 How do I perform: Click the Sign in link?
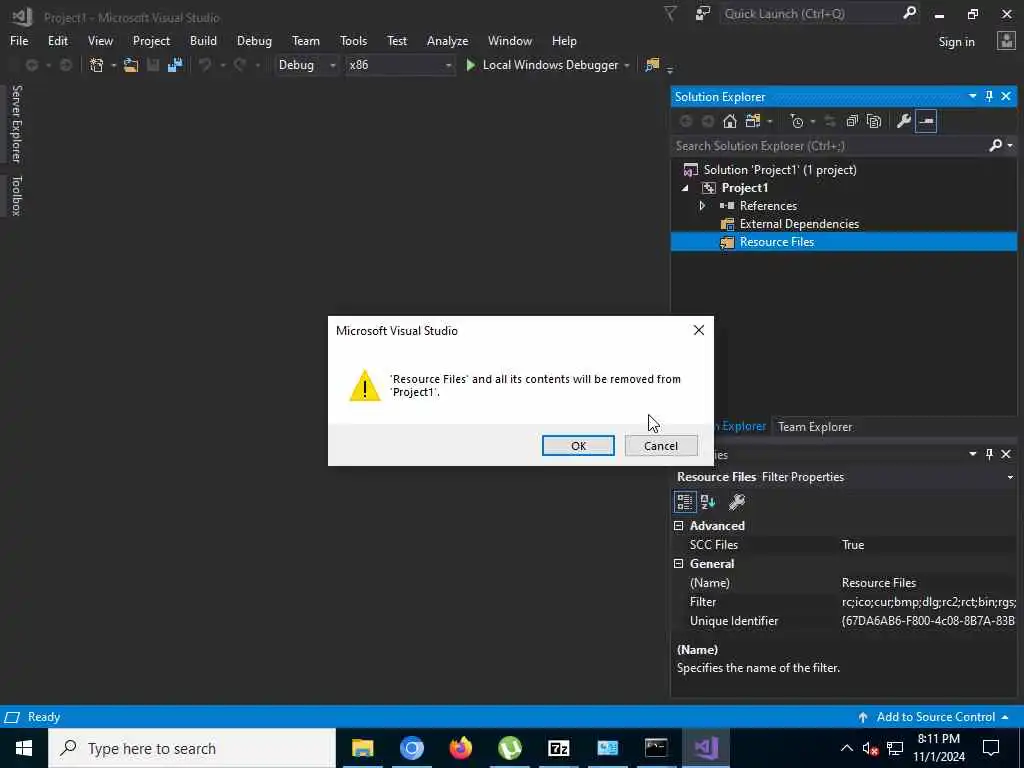point(956,42)
